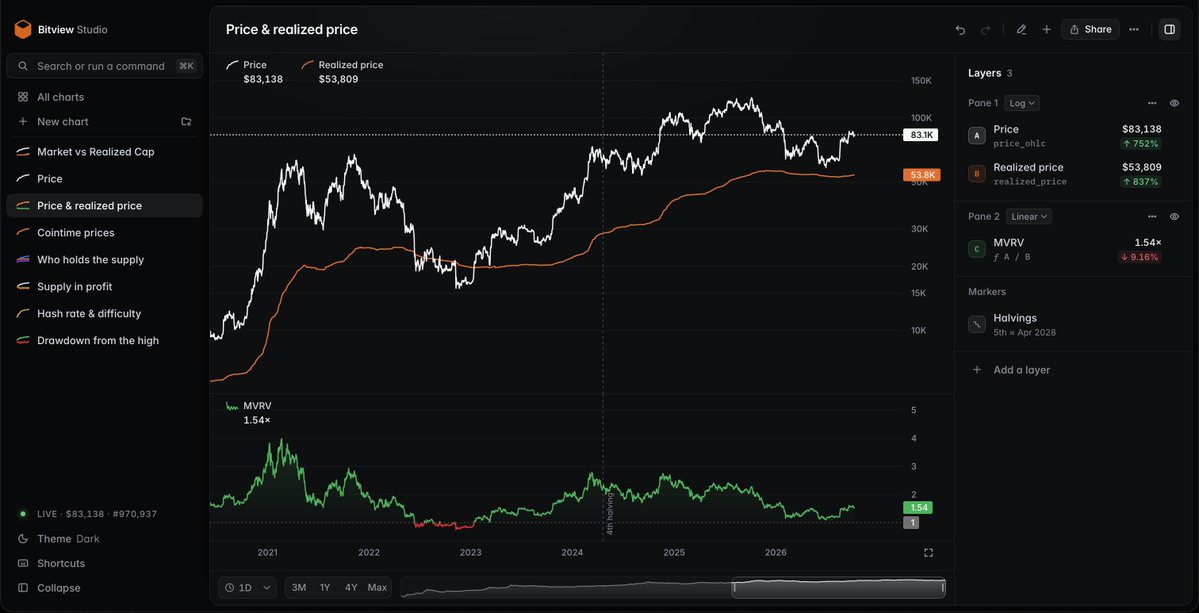The image size is (1199, 613).
Task: Click the Halvings marker icon
Action: (x=976, y=324)
